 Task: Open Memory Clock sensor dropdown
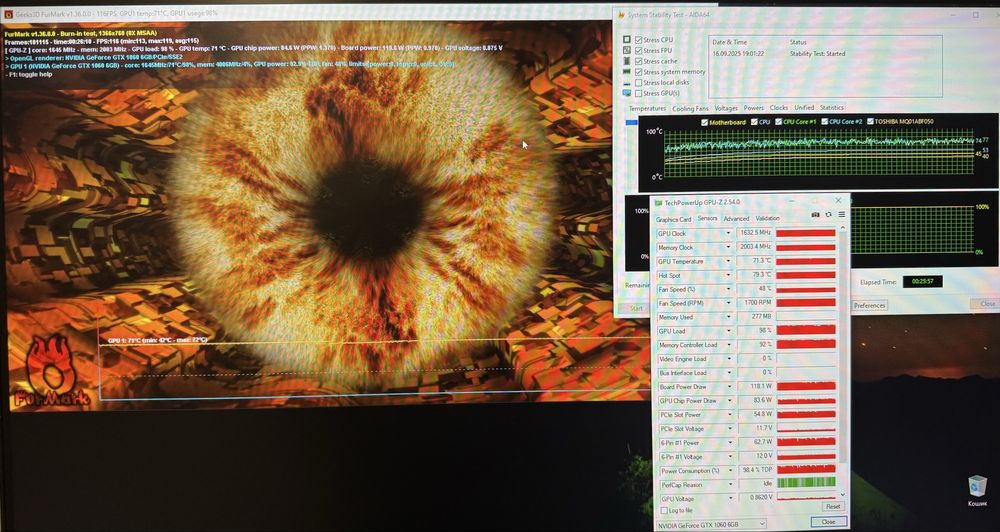click(728, 248)
